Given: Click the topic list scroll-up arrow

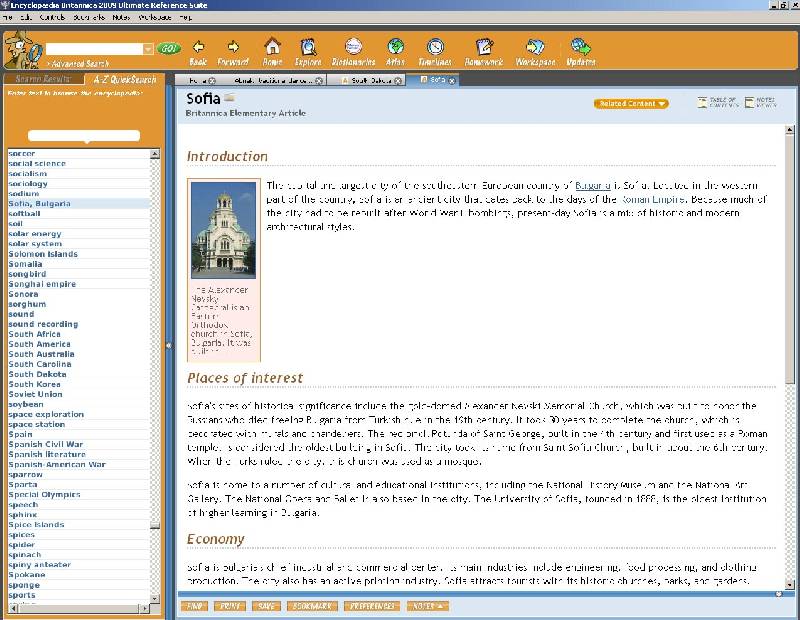Looking at the screenshot, I should [155, 153].
